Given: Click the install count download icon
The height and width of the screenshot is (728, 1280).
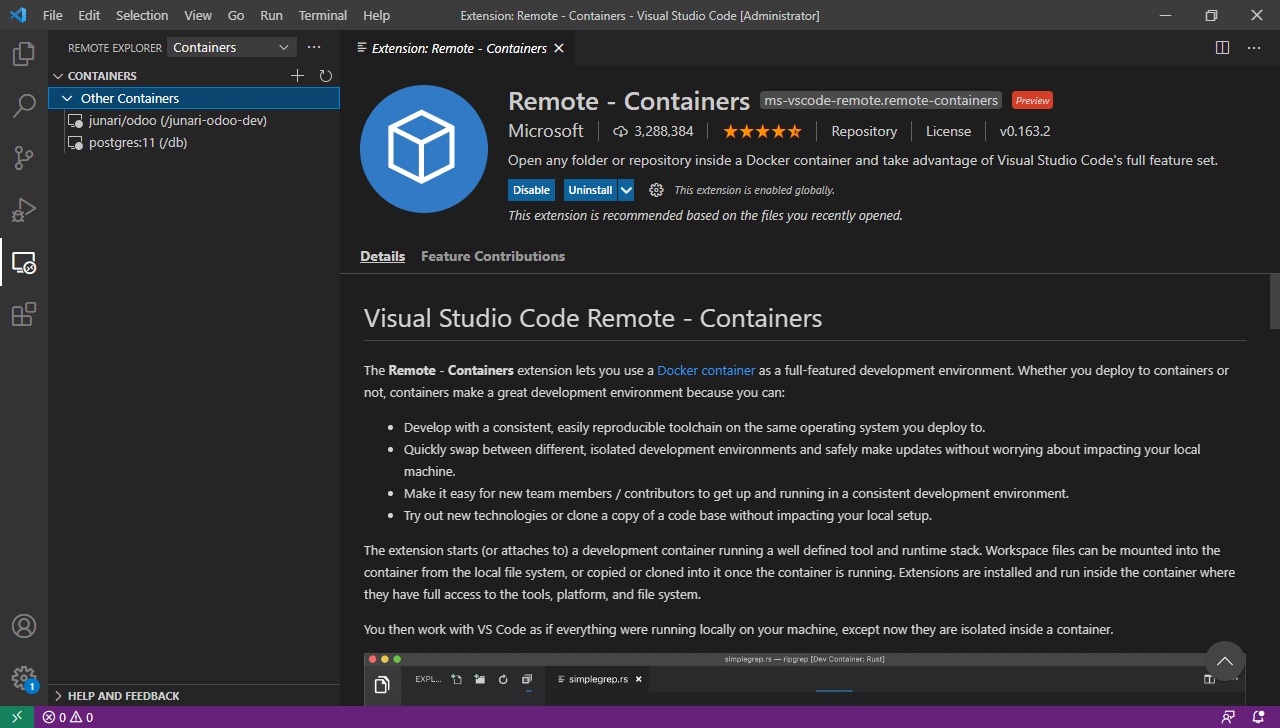Looking at the screenshot, I should tap(620, 131).
